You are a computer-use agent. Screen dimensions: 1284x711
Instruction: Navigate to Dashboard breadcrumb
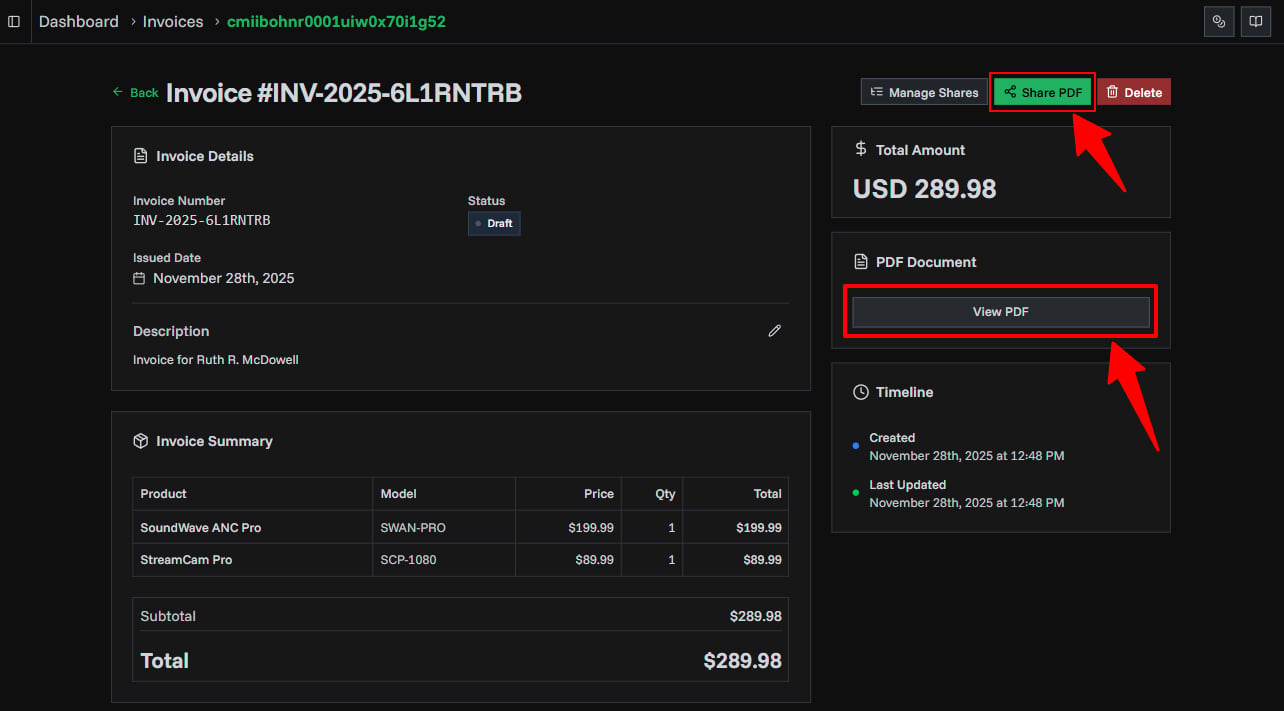(79, 21)
